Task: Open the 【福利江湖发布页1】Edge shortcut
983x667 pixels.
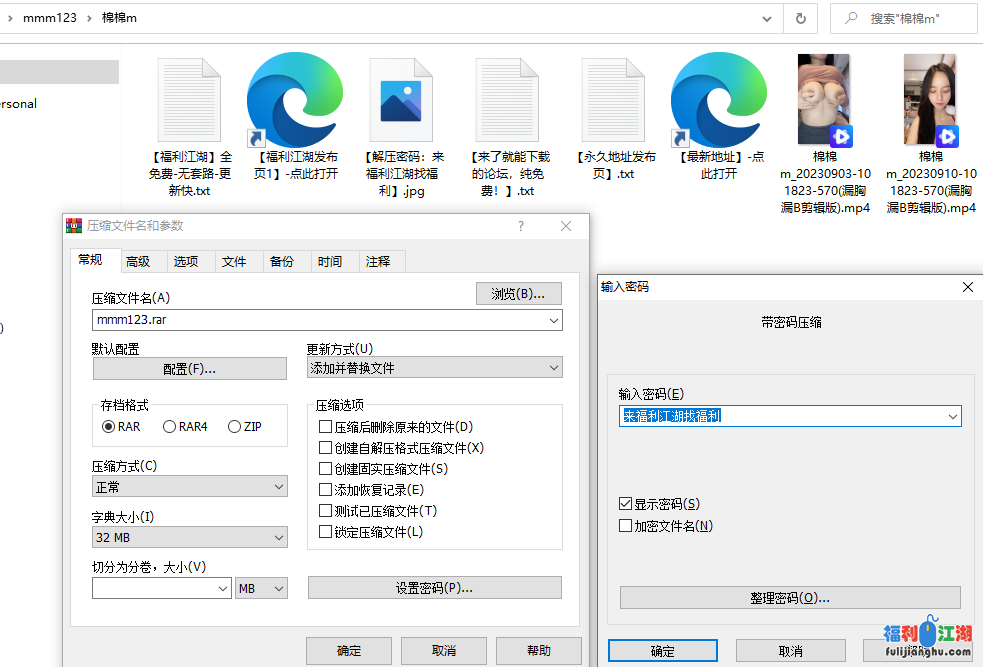Action: coord(294,99)
